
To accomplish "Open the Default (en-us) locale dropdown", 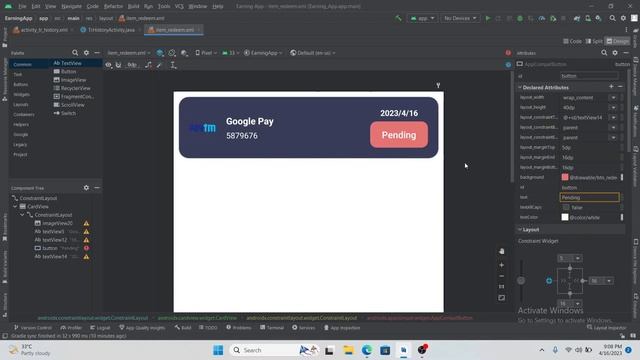I will (x=313, y=53).
